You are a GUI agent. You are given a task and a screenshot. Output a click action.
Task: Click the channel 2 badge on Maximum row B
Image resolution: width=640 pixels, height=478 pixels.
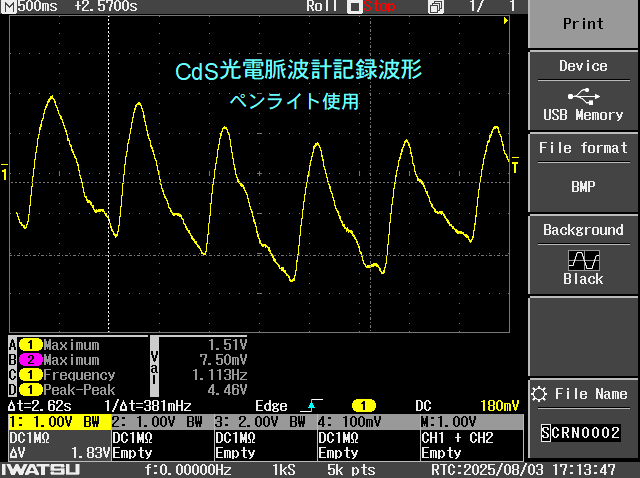coord(30,360)
